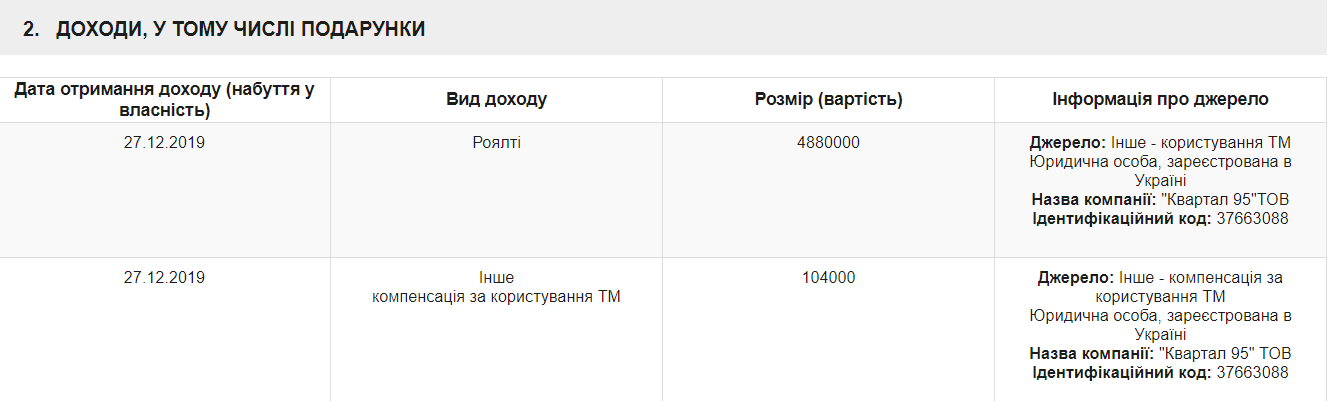Click the "Джерело: Інше - користування ТМ" line

[x=1160, y=143]
